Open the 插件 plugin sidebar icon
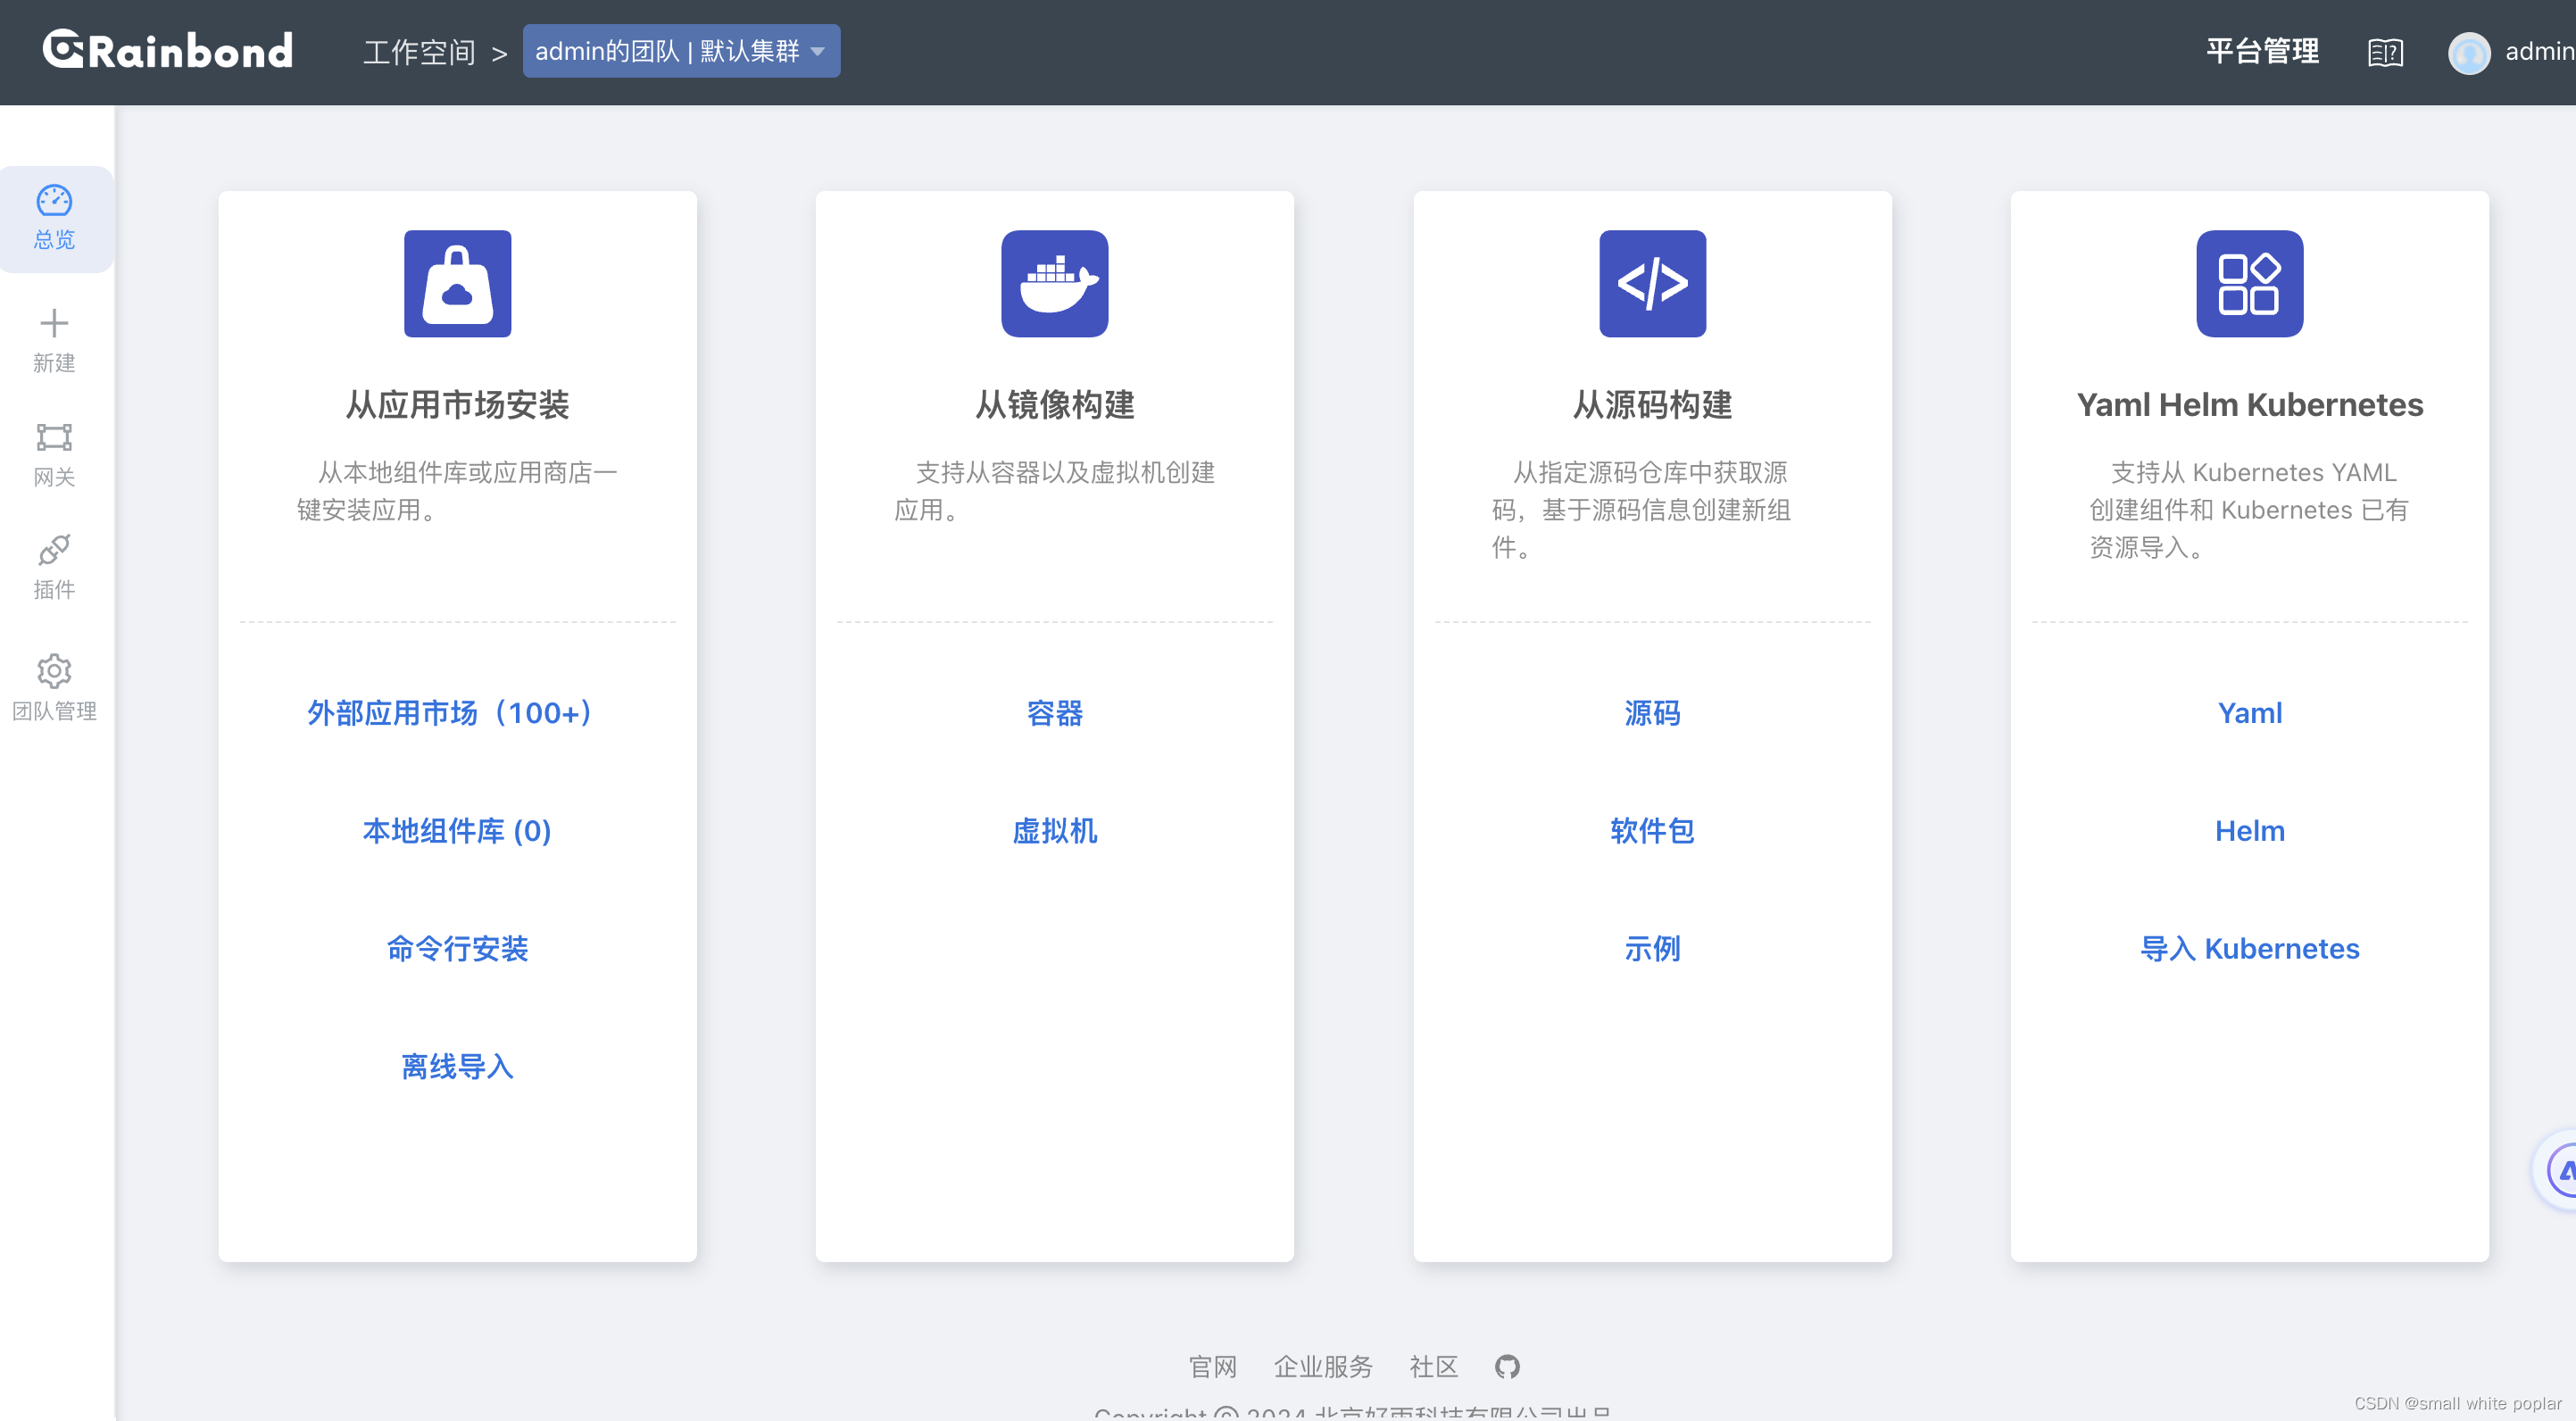This screenshot has width=2576, height=1421. (x=54, y=550)
